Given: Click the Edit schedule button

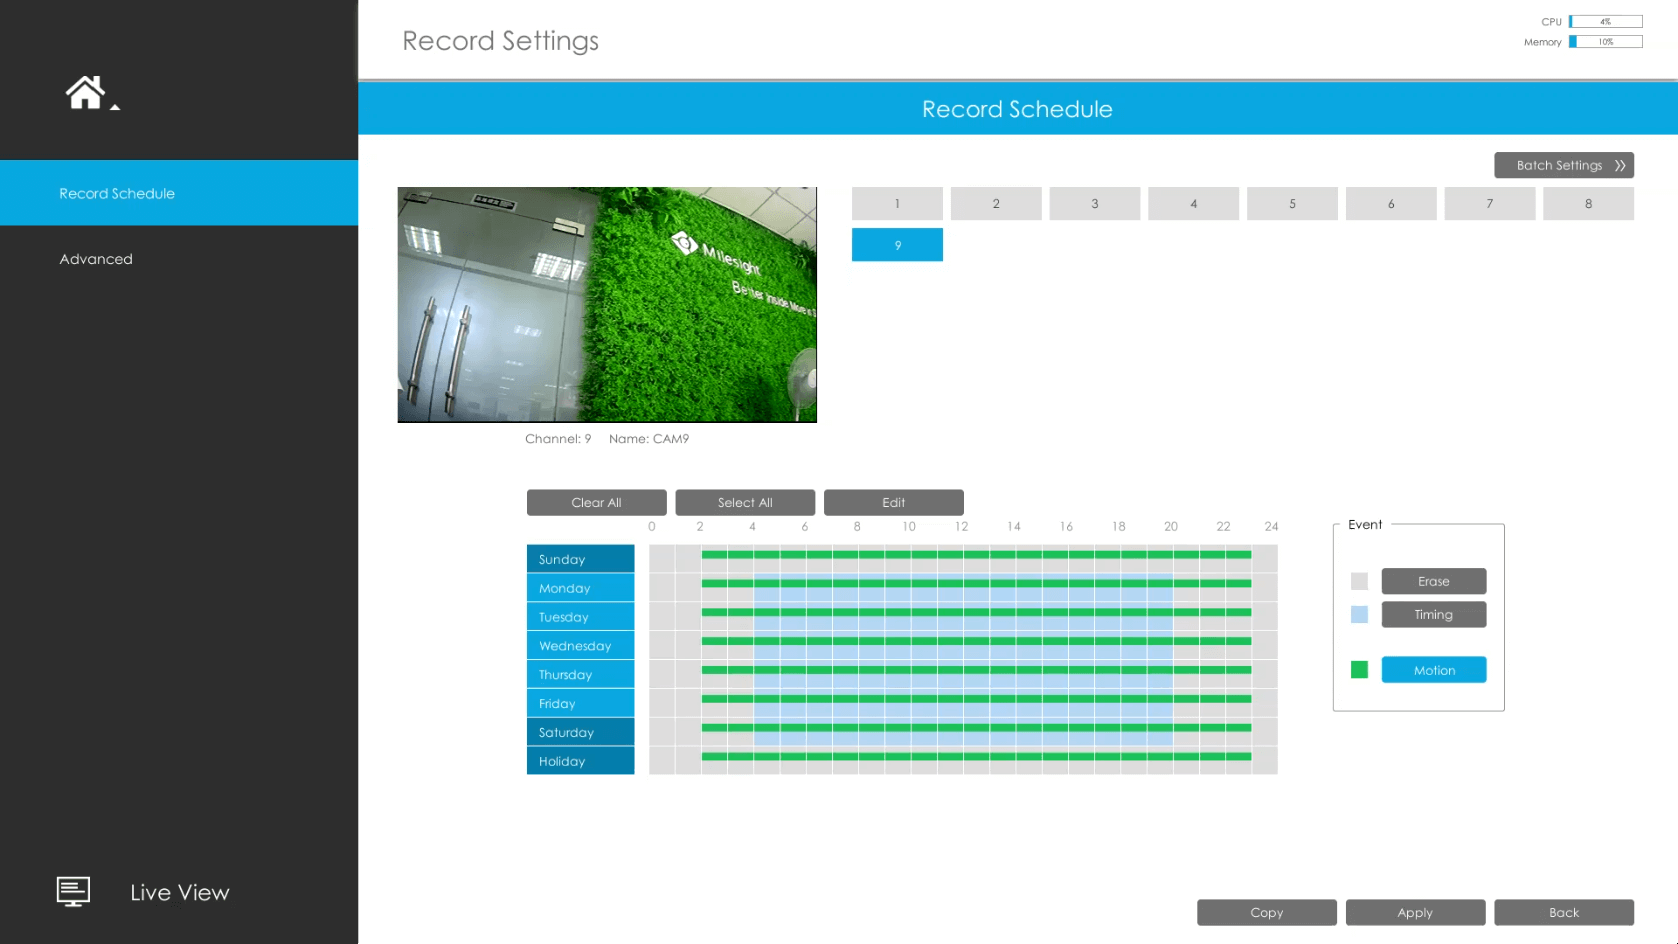Looking at the screenshot, I should click(893, 502).
